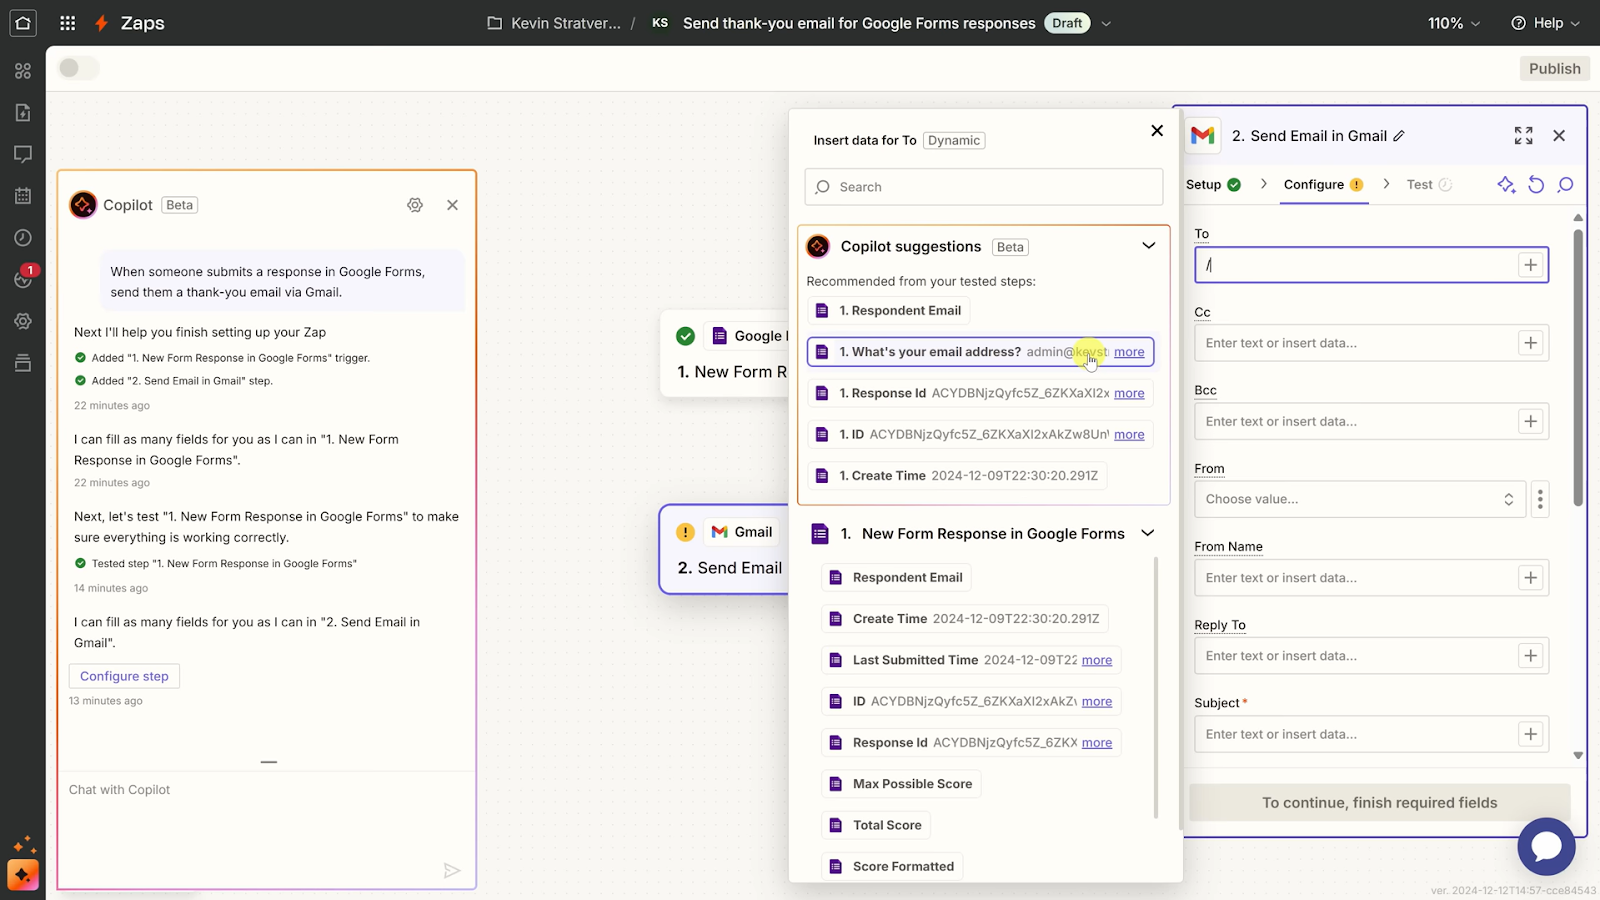Open the three-dot menu beside the From field
The width and height of the screenshot is (1600, 900).
click(1540, 499)
